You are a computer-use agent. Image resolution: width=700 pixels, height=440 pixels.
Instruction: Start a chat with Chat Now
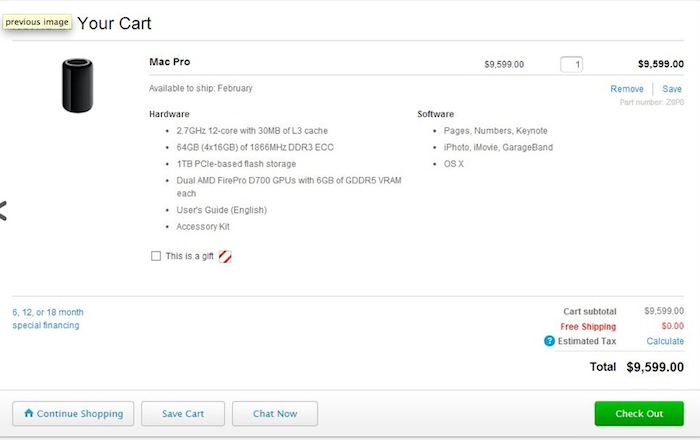[x=274, y=413]
